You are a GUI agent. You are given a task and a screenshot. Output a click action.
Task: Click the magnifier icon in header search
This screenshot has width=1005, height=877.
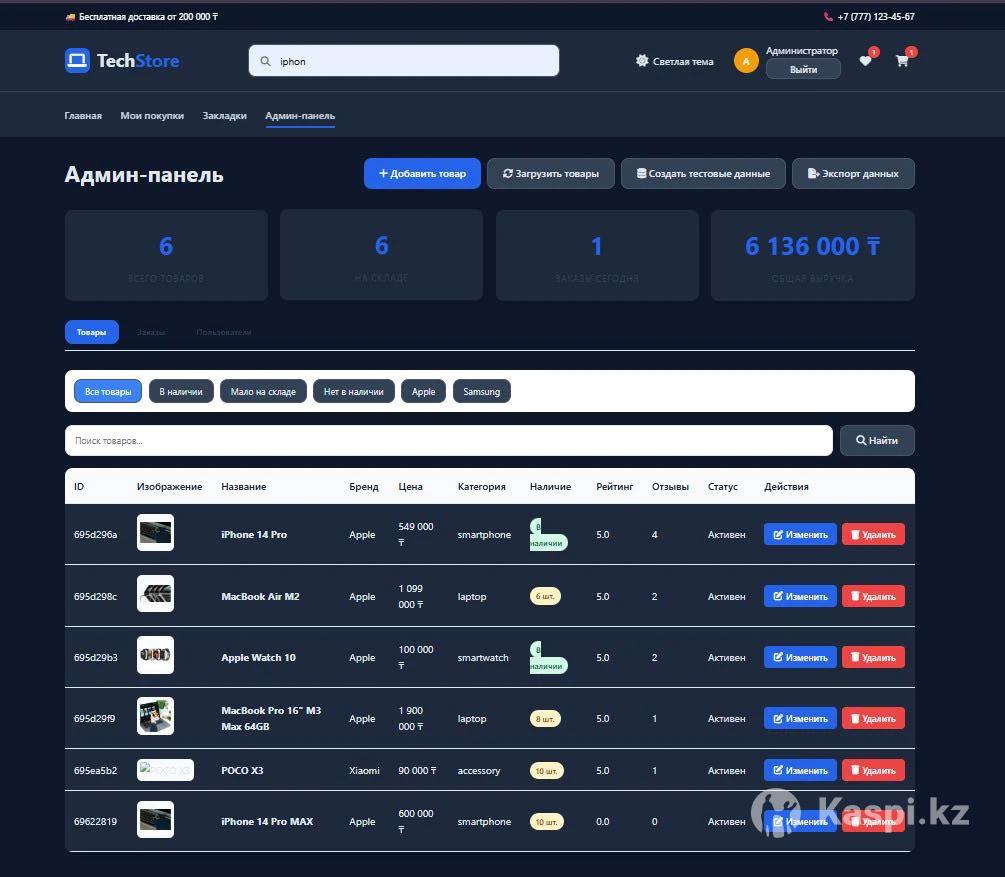pyautogui.click(x=265, y=61)
